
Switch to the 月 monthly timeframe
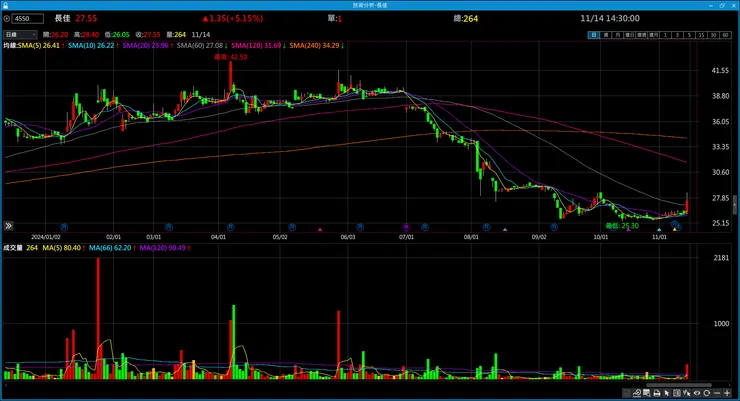[618, 35]
